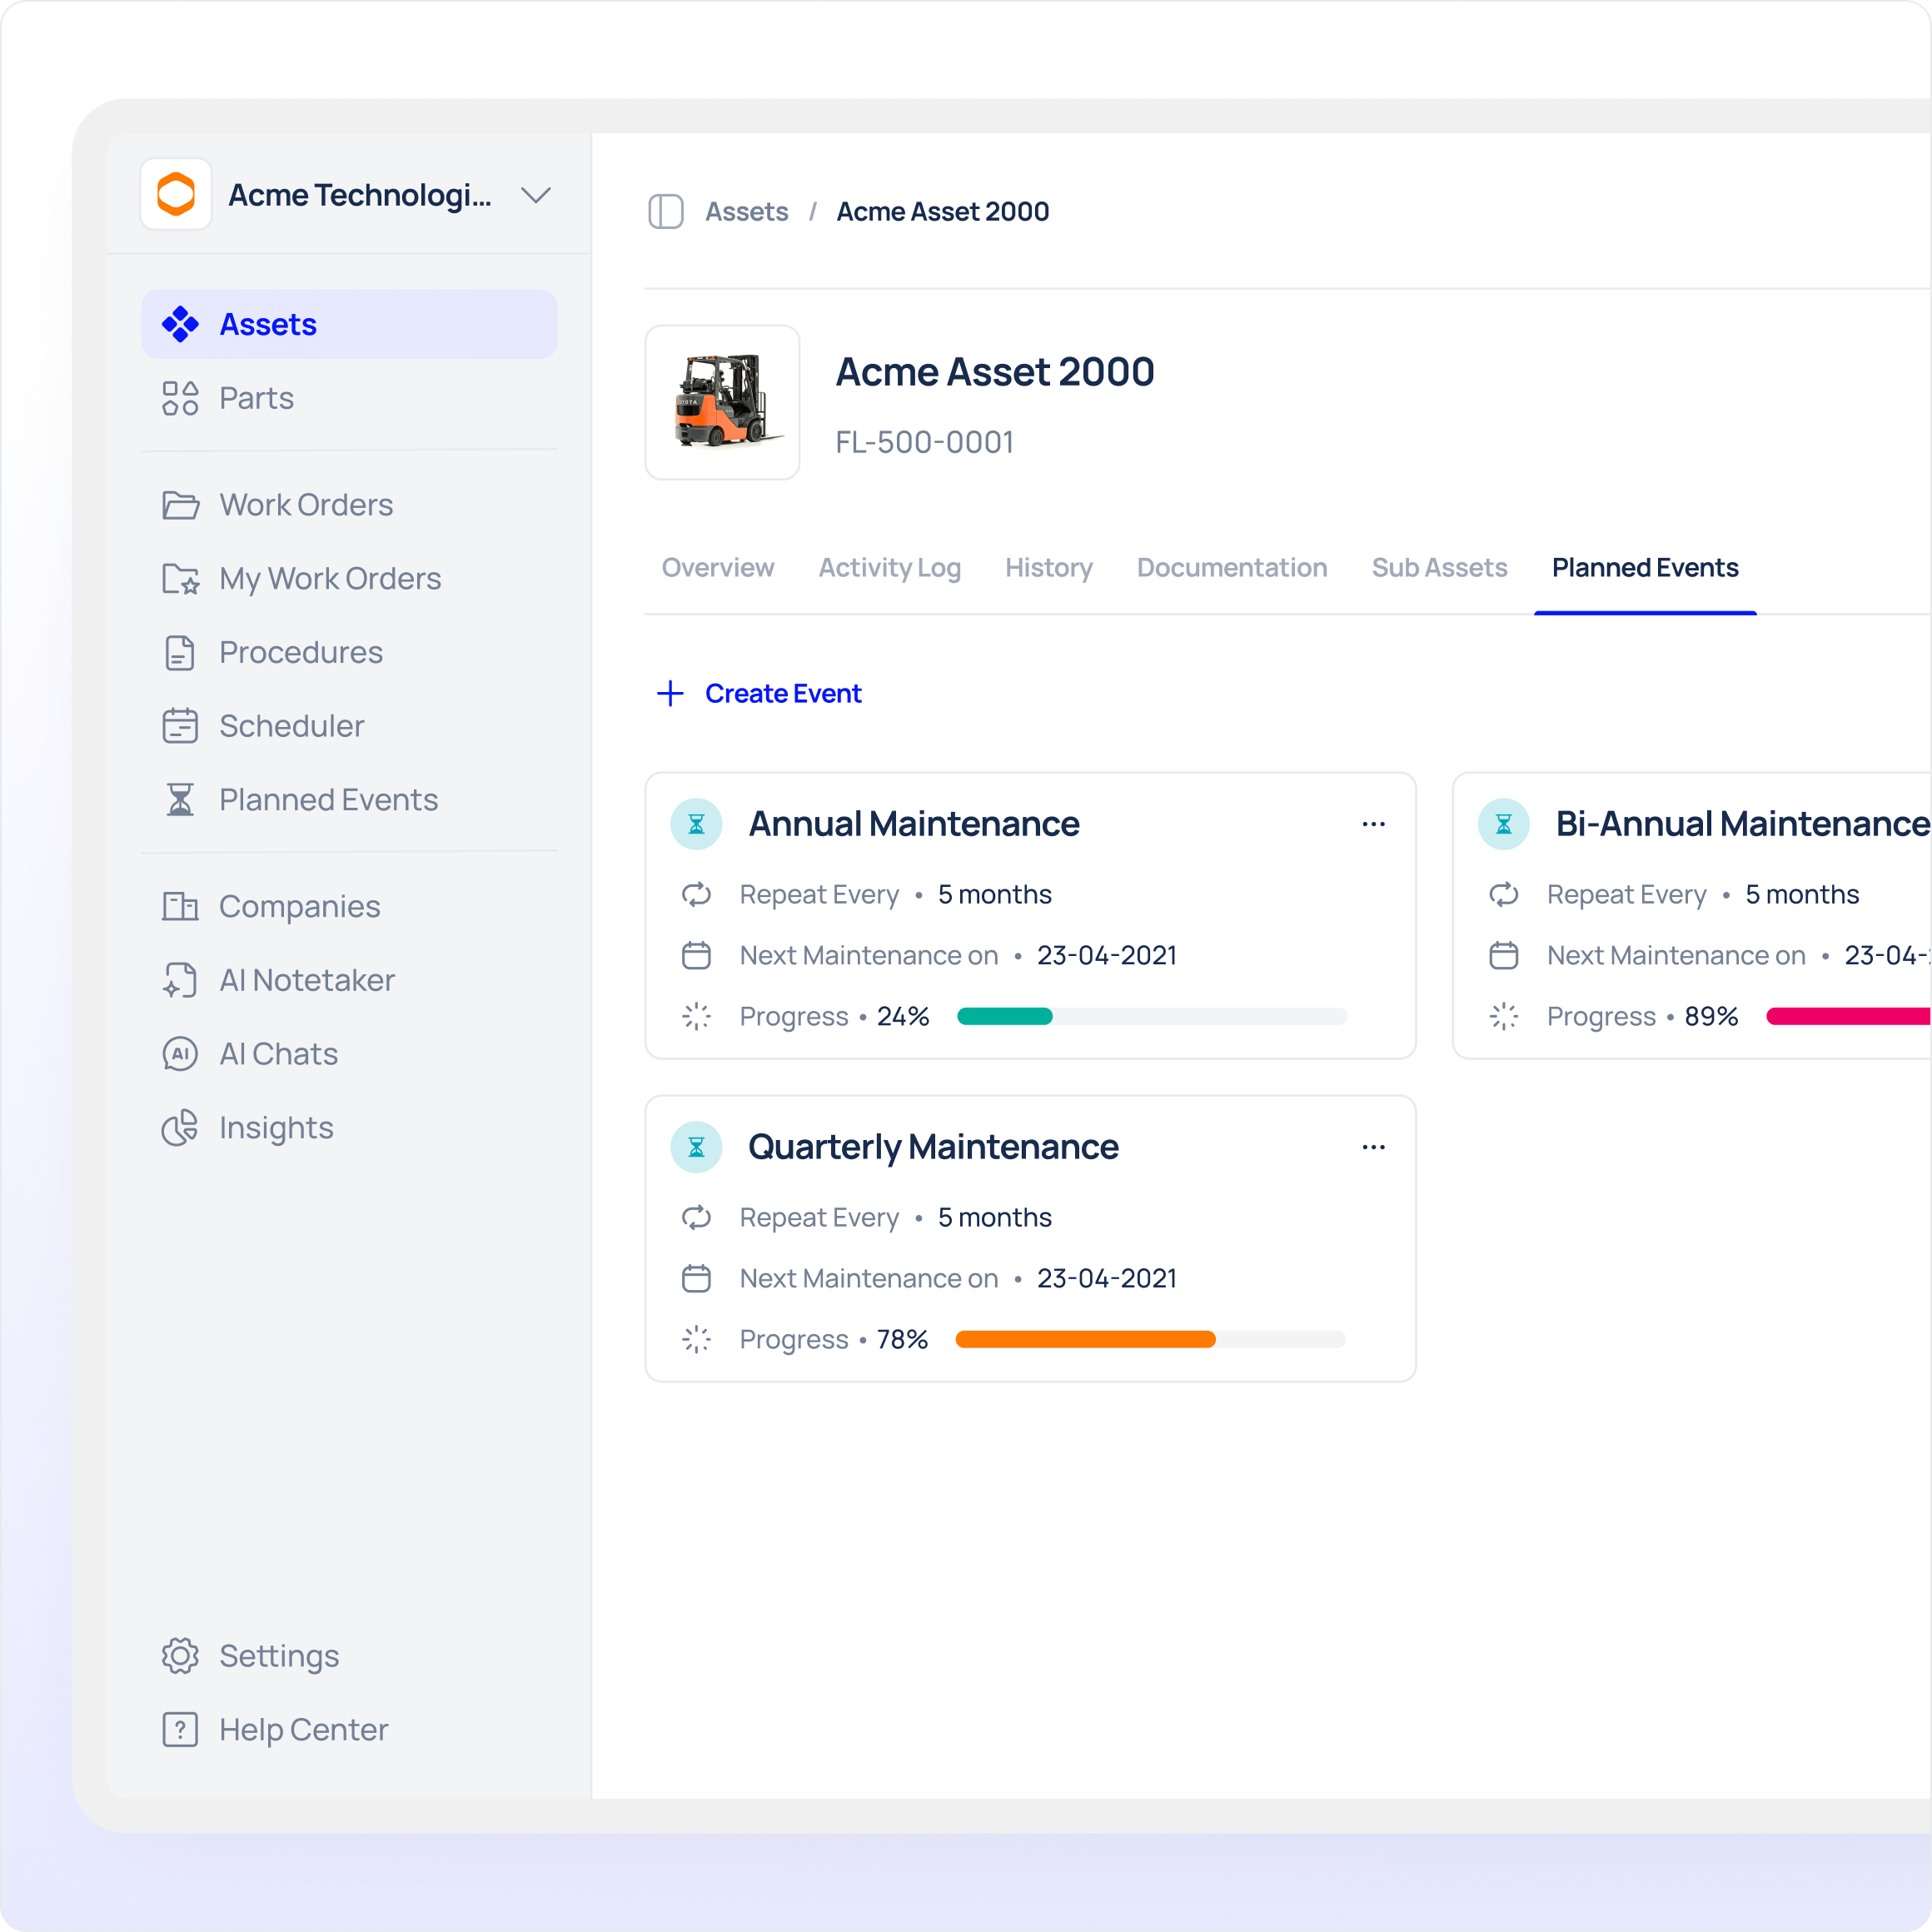Expand Acme Technologies workspace dropdown chevron

click(x=536, y=195)
